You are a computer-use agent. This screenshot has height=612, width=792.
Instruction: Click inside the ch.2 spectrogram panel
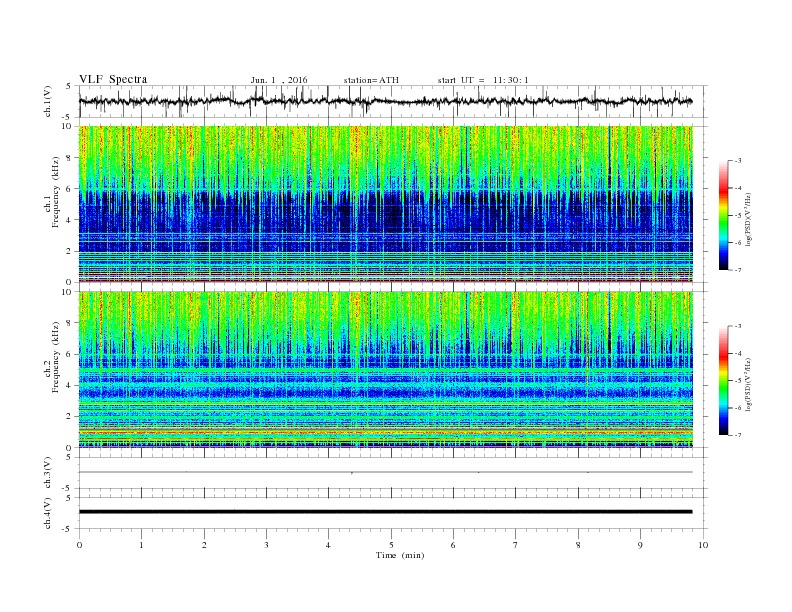point(385,370)
